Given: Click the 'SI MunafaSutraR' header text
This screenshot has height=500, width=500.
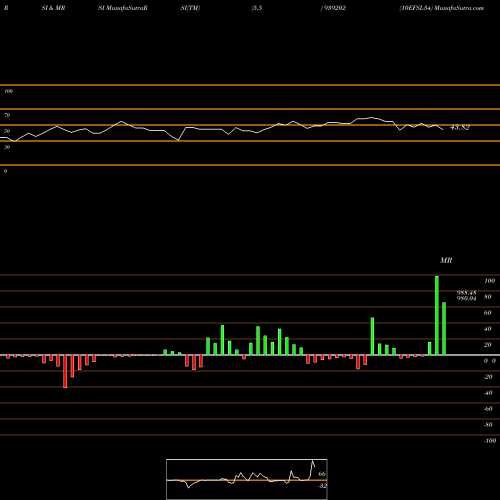Looking at the screenshot, I should [x=123, y=8].
